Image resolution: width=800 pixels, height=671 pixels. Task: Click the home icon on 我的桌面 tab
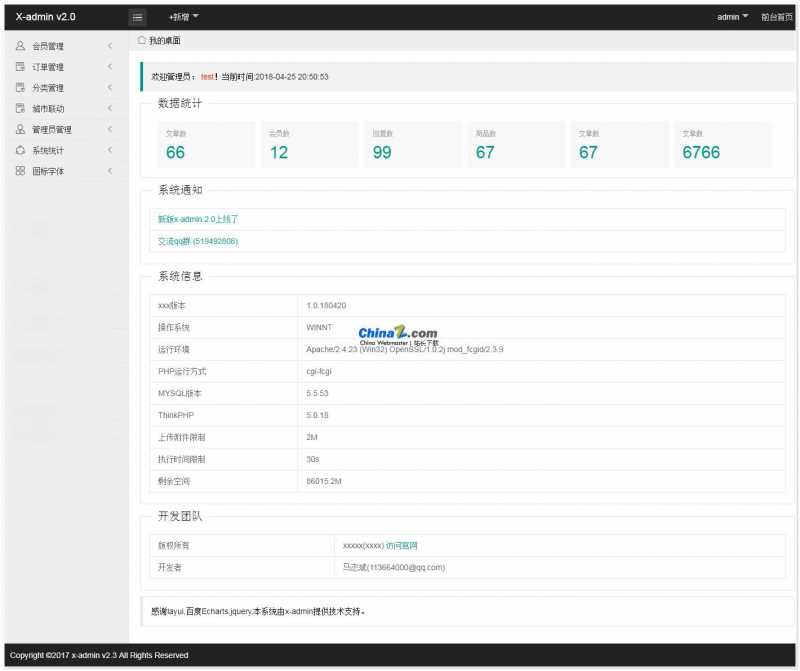click(x=141, y=41)
